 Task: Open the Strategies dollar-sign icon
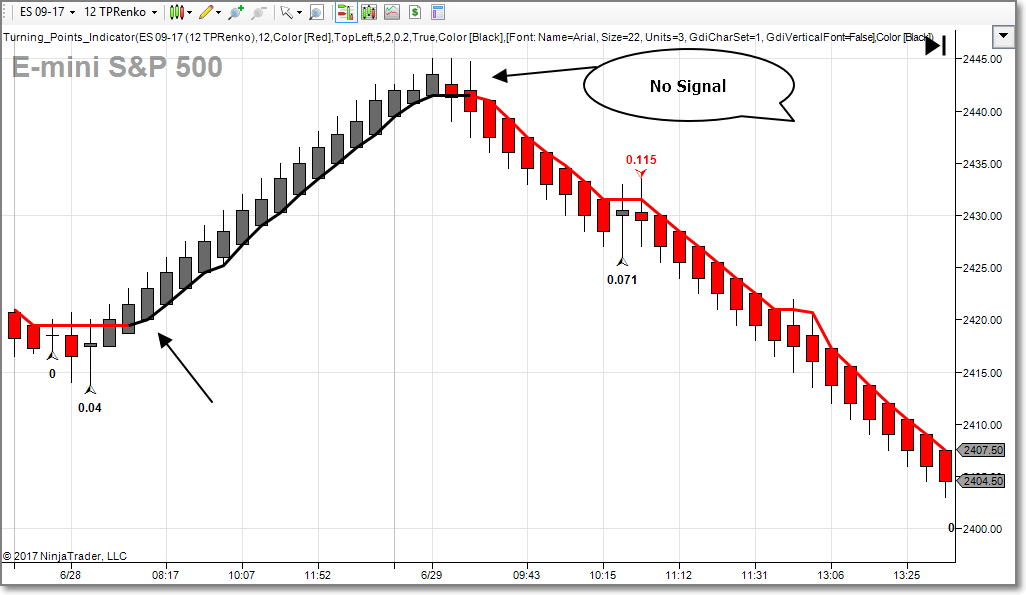(x=413, y=12)
